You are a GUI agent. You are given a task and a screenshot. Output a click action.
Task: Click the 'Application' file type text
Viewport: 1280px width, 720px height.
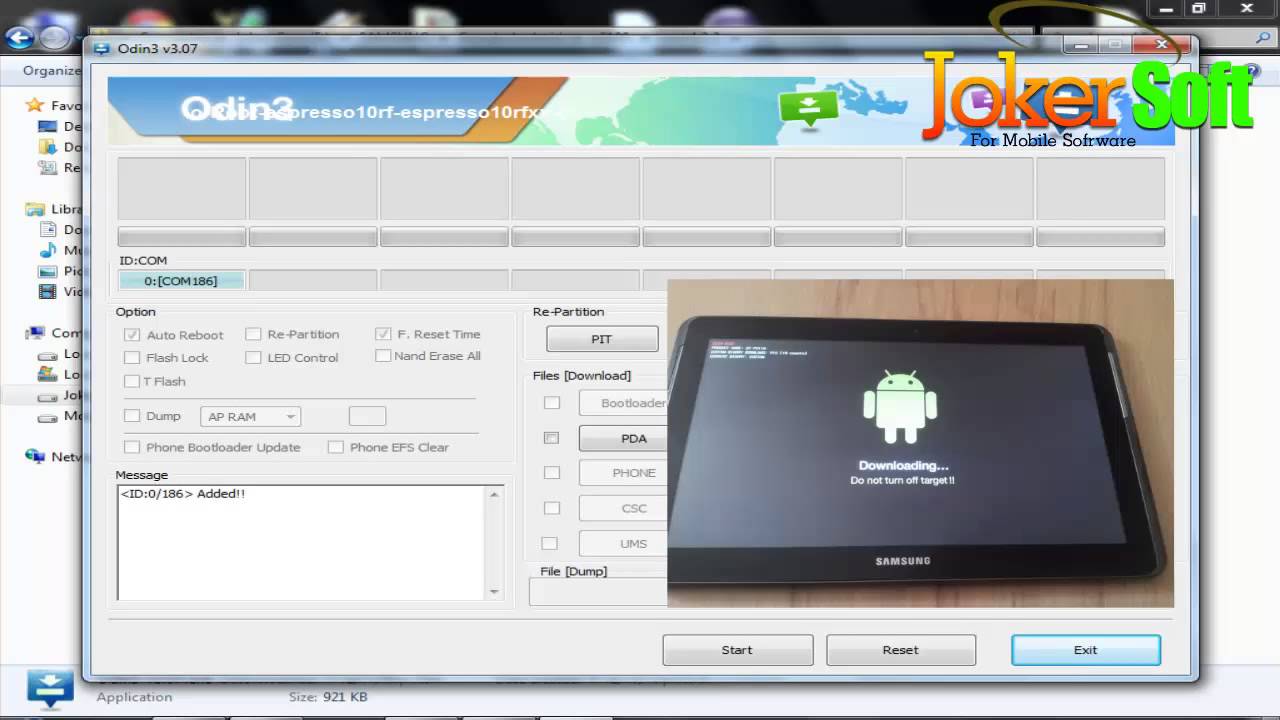point(134,697)
